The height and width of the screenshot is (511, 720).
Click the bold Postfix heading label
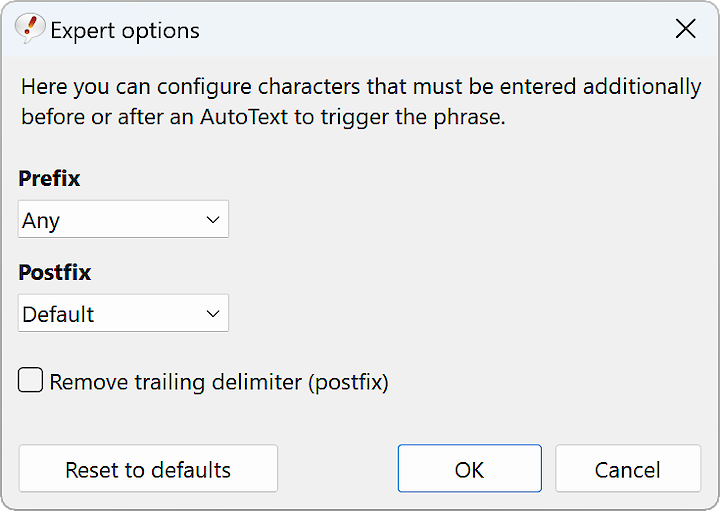pyautogui.click(x=55, y=272)
